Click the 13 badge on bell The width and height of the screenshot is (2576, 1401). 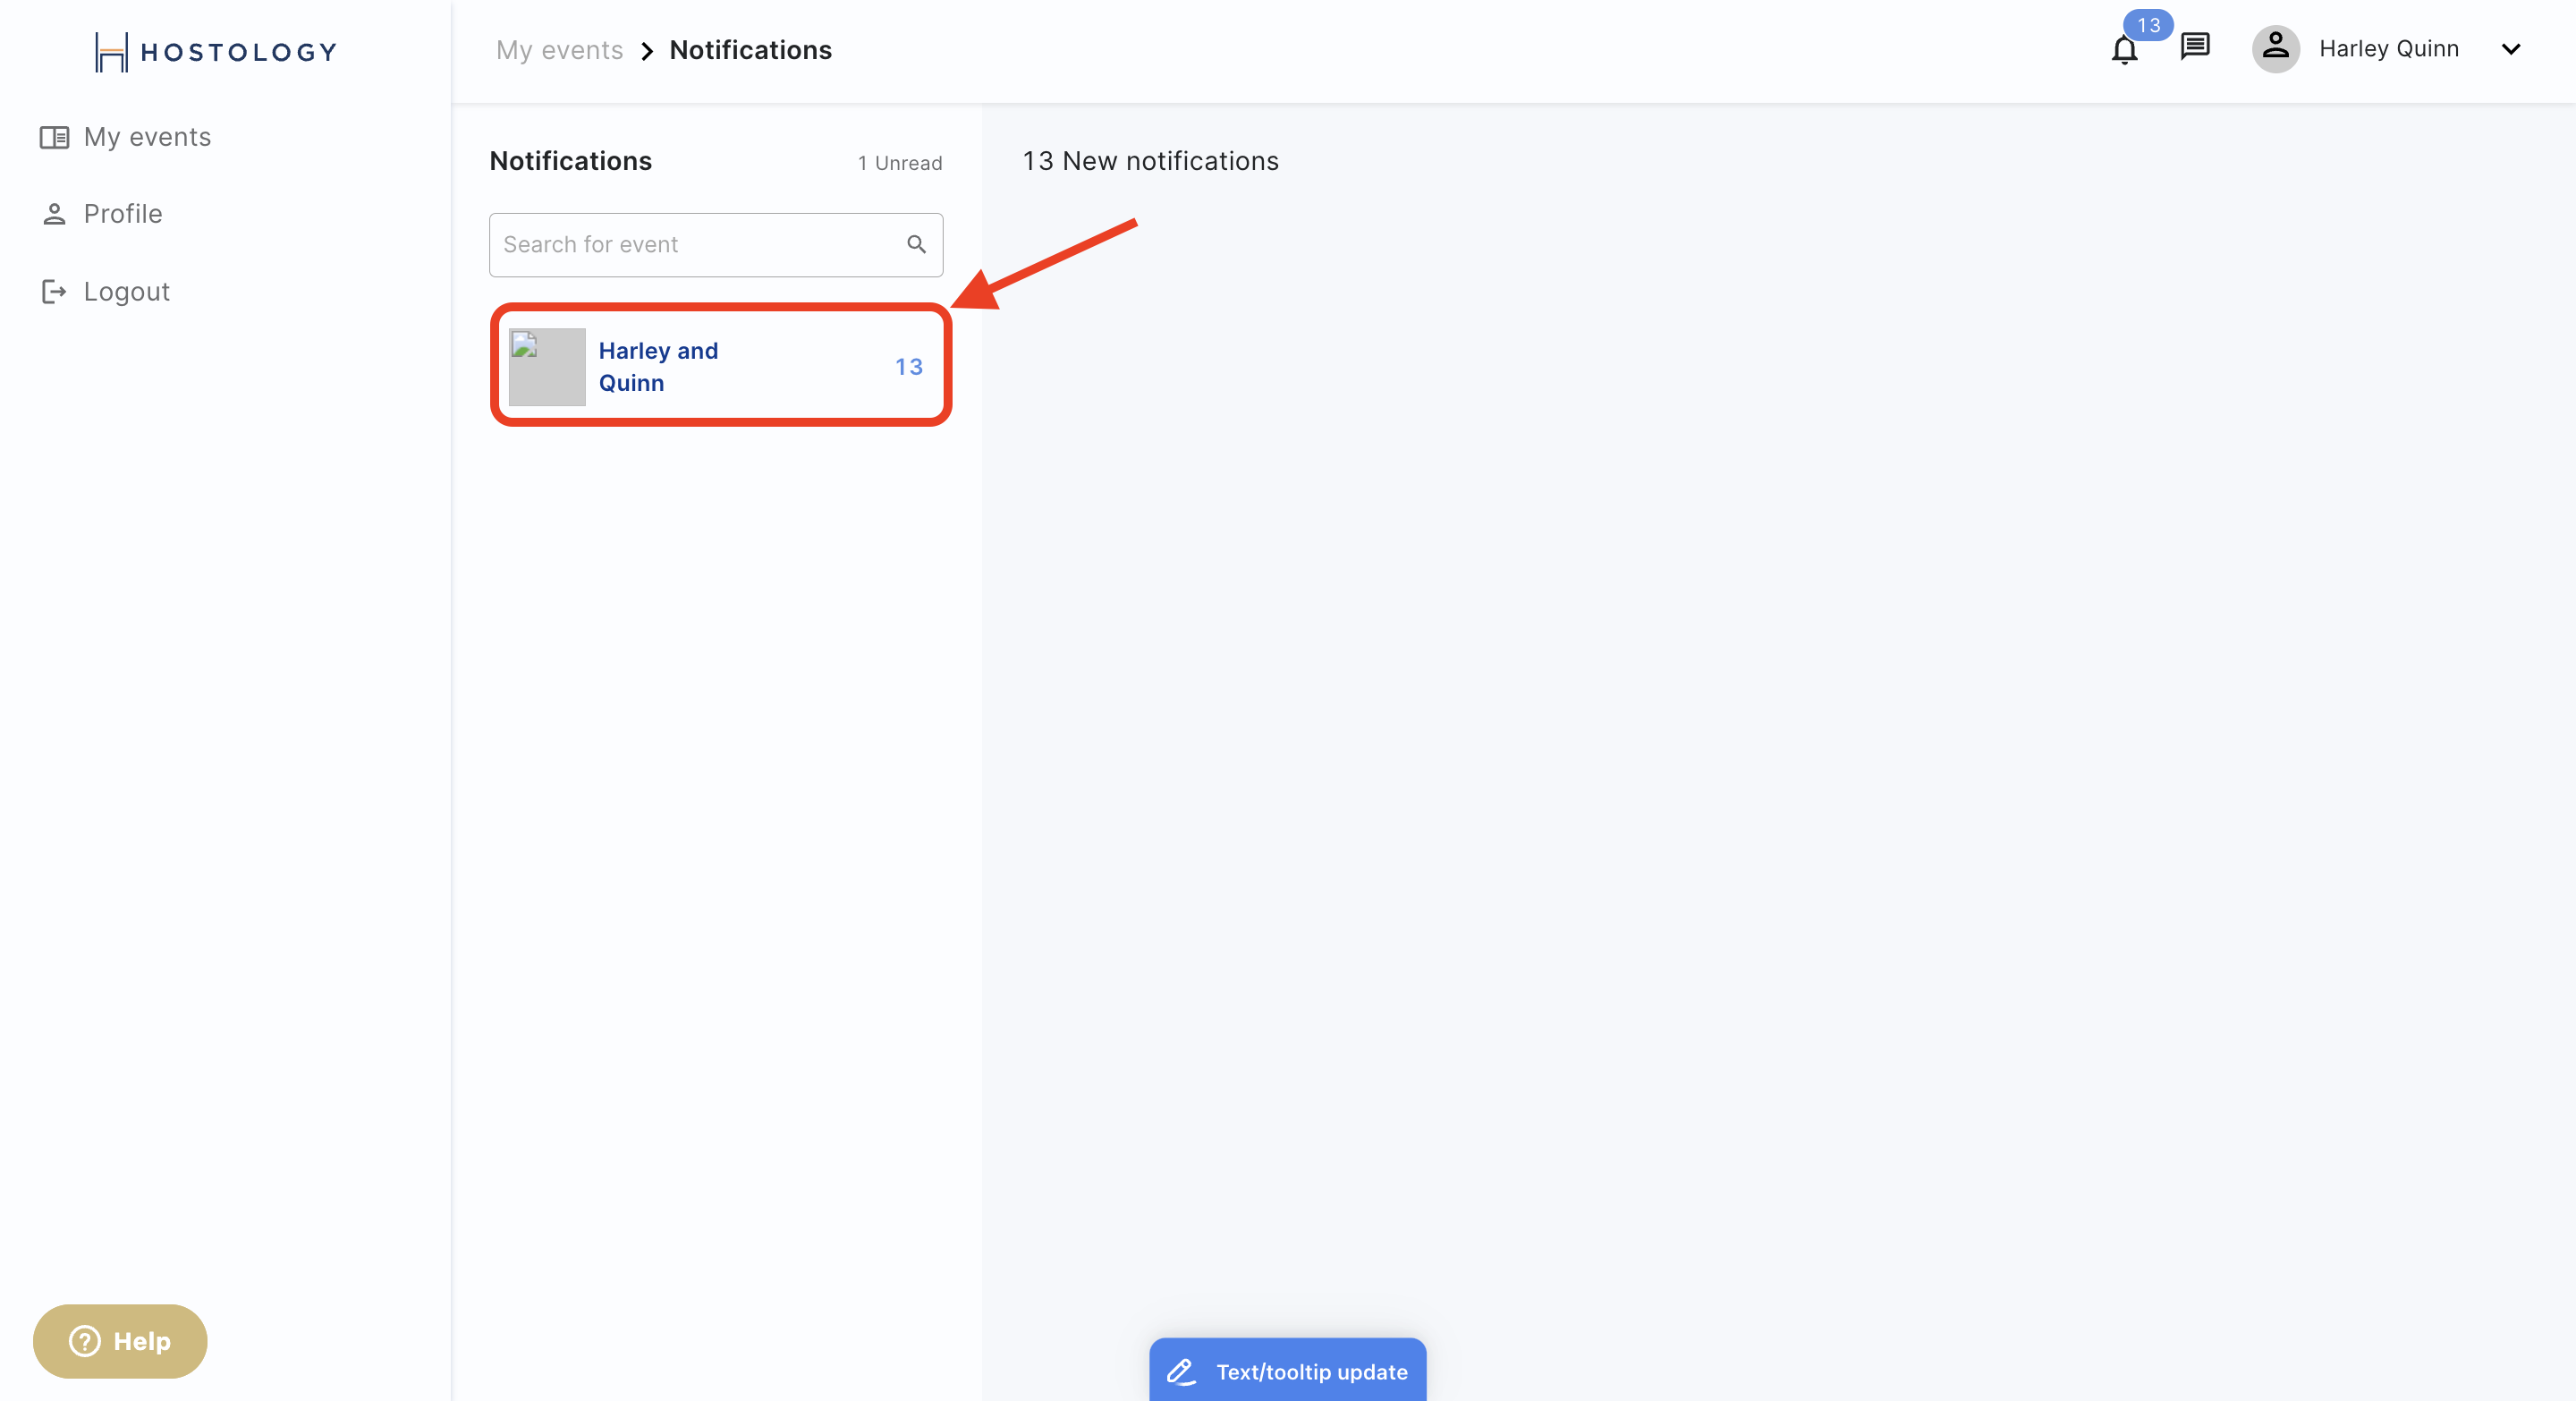pyautogui.click(x=2148, y=25)
